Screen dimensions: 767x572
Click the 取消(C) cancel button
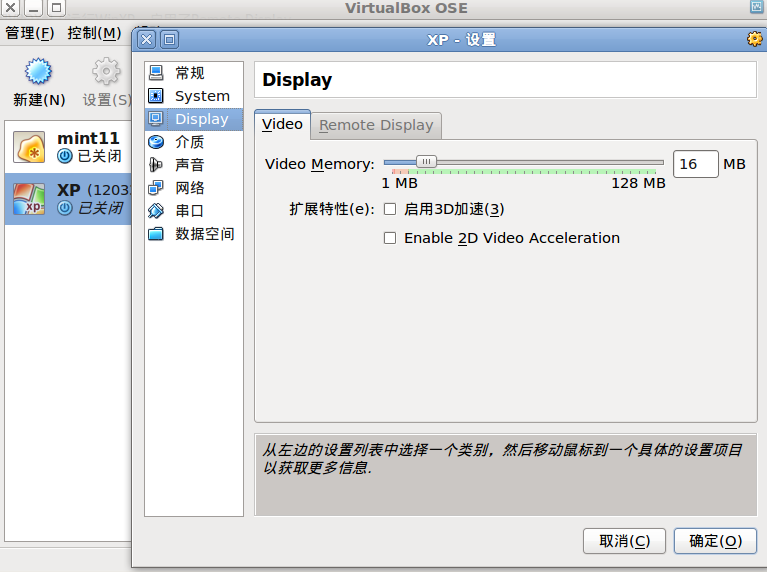coord(624,541)
